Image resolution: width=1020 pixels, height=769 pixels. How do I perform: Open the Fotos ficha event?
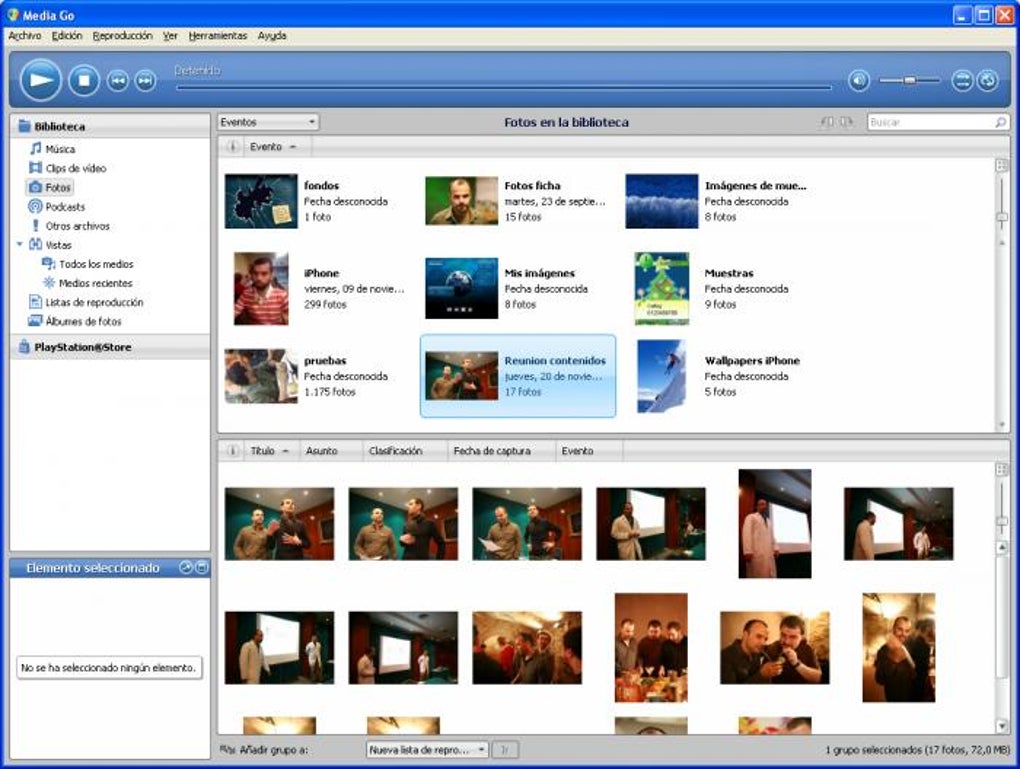[516, 201]
